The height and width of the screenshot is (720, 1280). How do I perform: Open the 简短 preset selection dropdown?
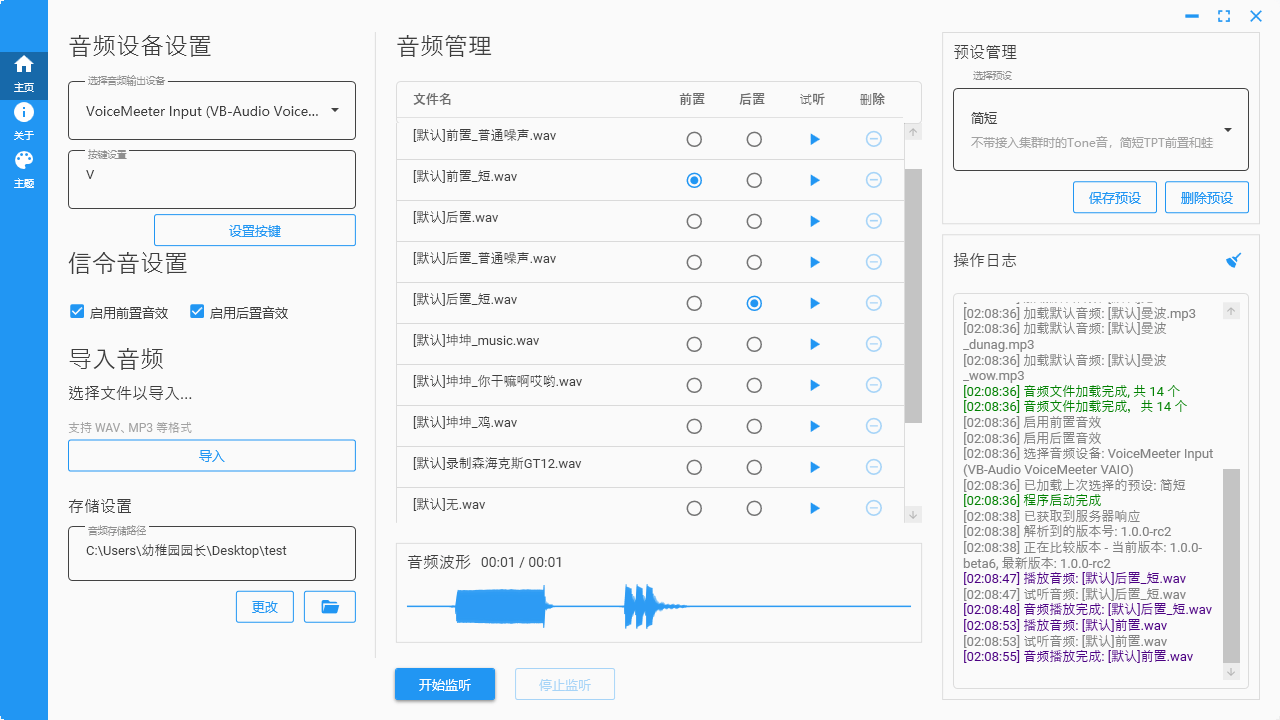click(1101, 130)
